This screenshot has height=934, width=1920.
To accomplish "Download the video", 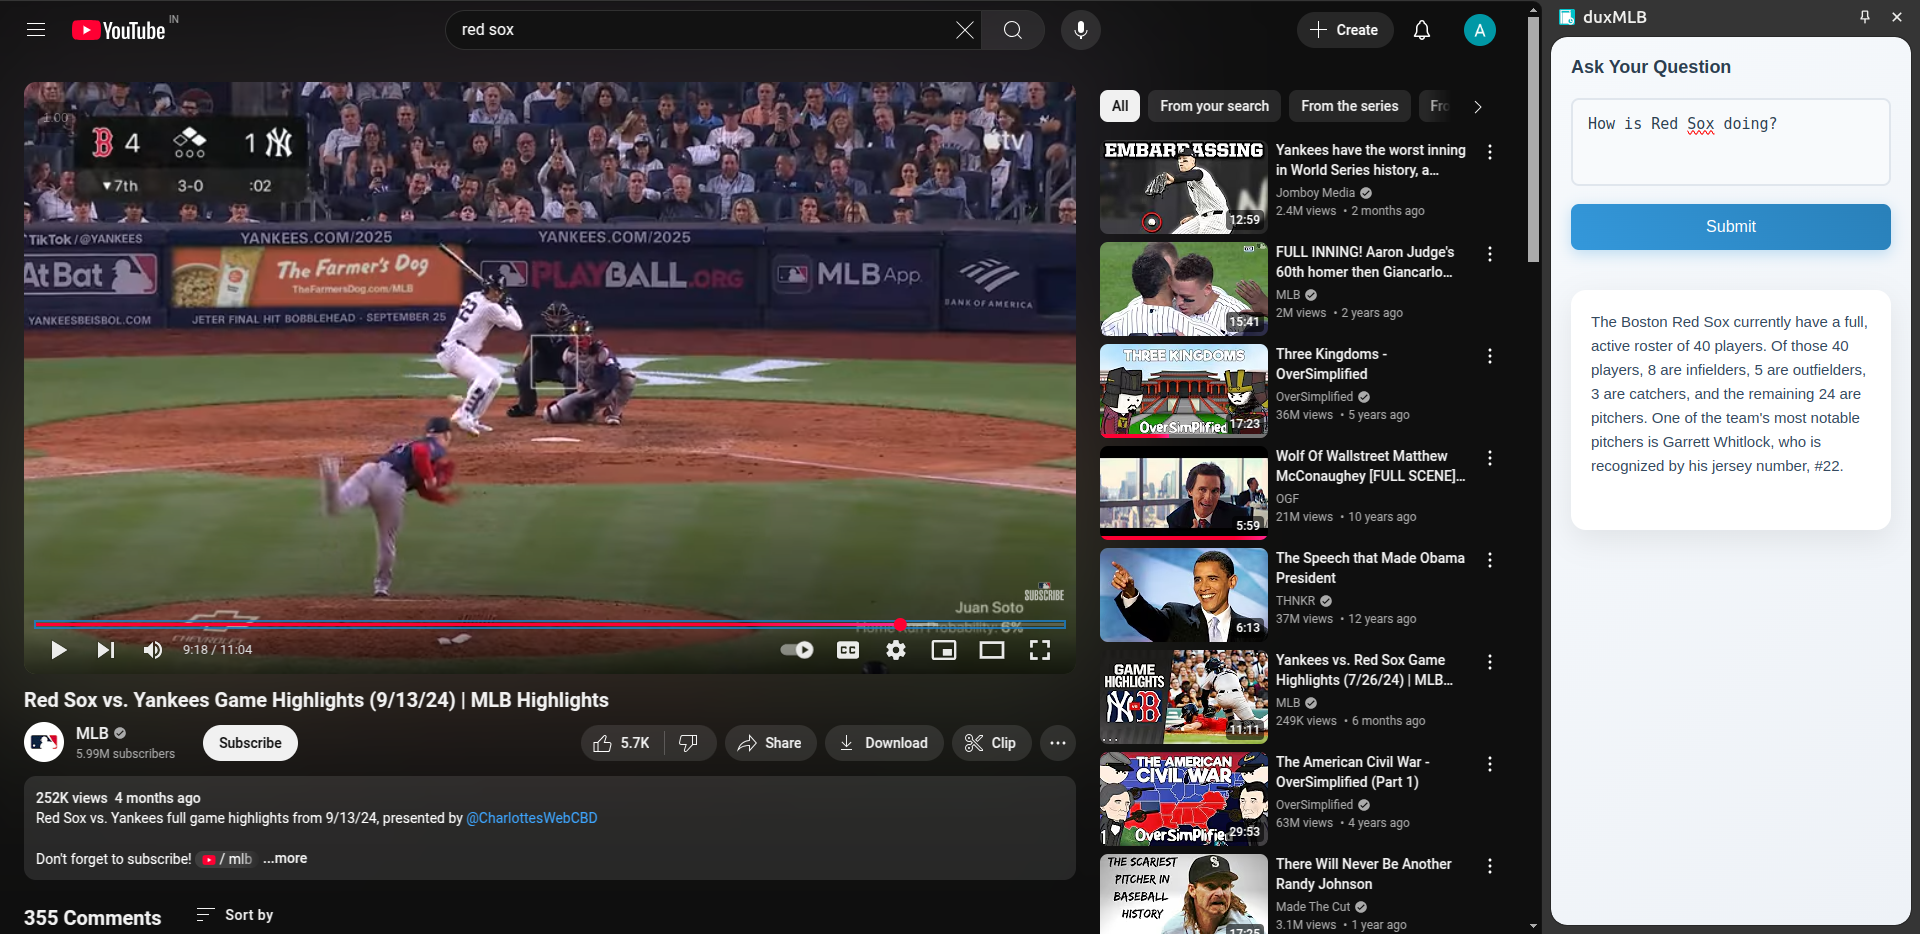I will (884, 743).
